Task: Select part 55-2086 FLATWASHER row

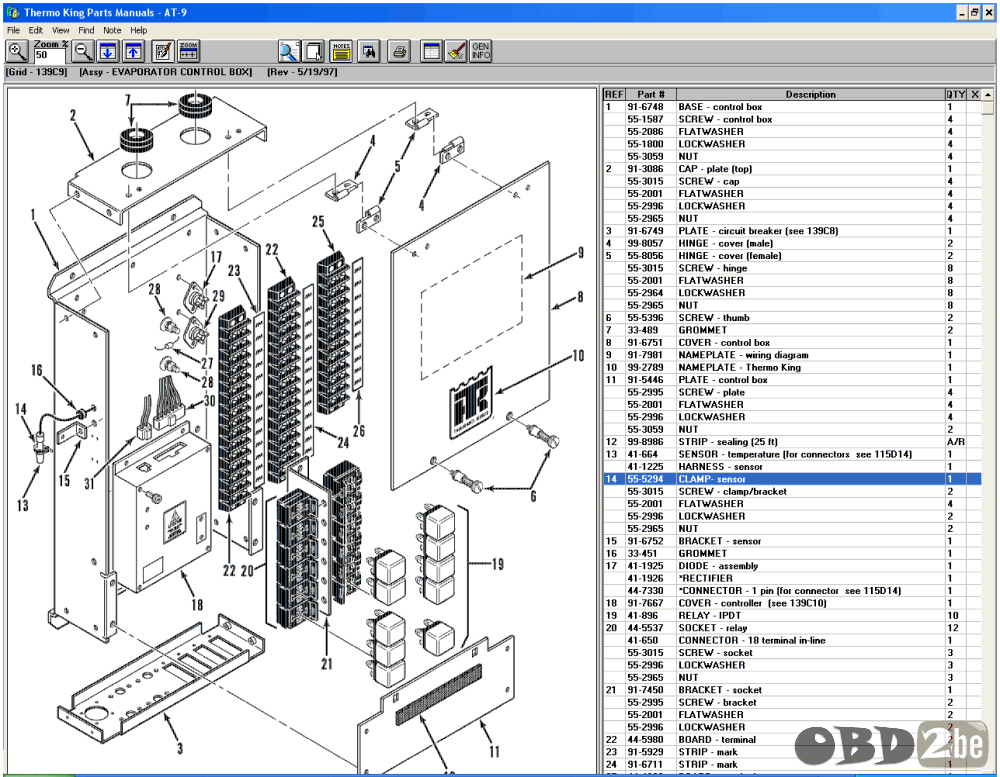Action: 792,131
